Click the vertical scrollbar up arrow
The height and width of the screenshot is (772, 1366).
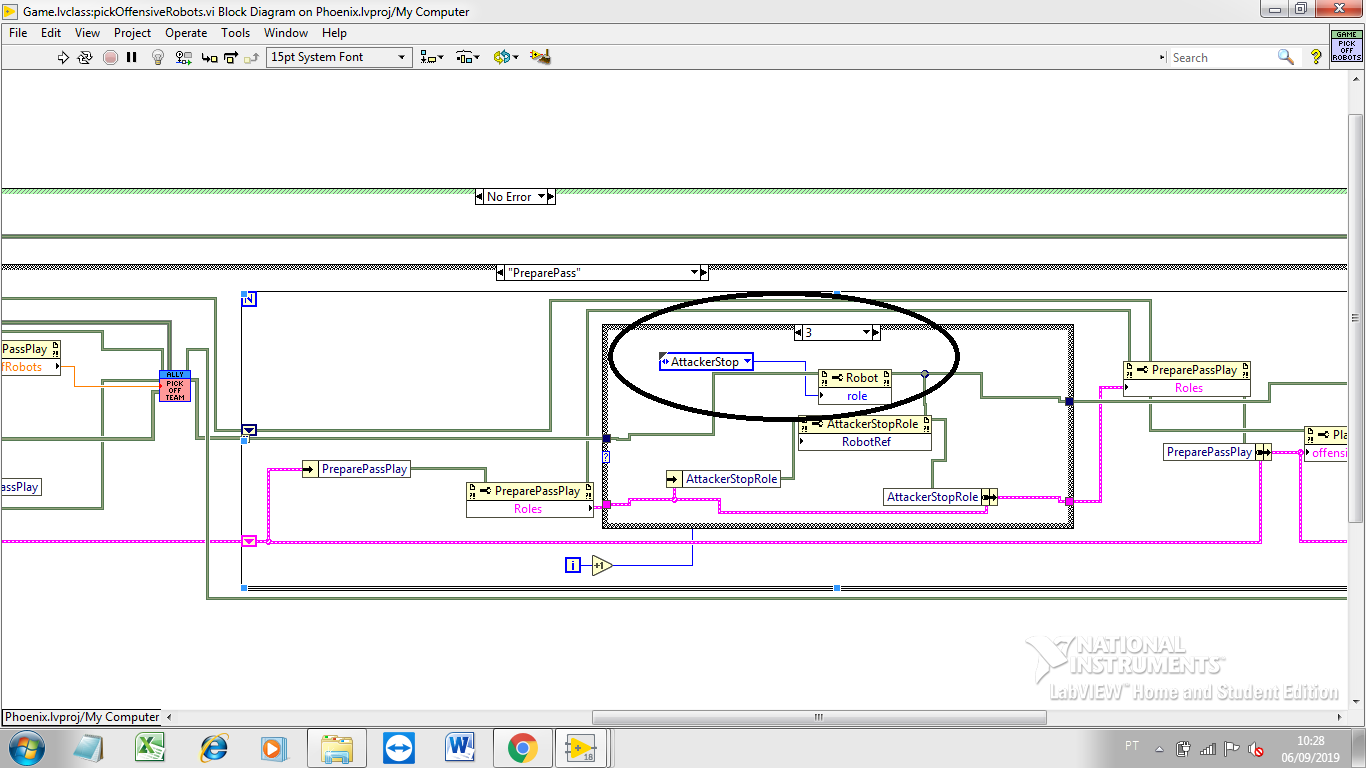click(x=1357, y=78)
